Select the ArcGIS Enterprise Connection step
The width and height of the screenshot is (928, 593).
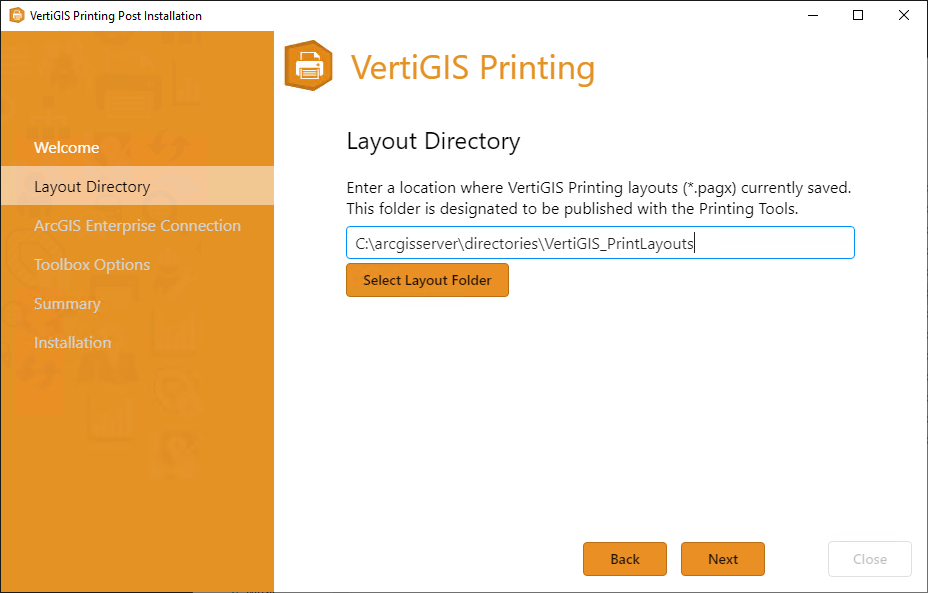coord(137,225)
